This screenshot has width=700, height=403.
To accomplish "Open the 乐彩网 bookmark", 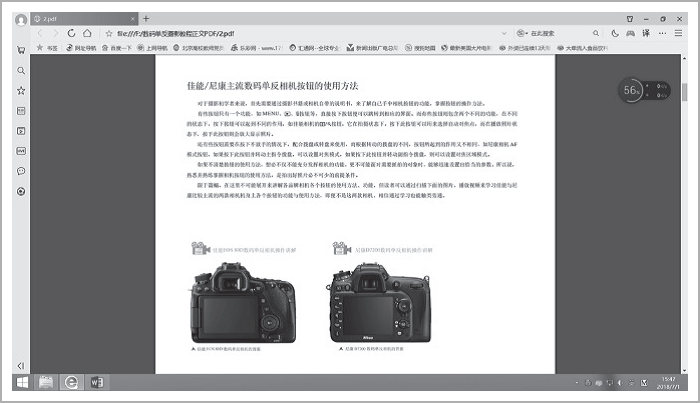I will tap(256, 48).
